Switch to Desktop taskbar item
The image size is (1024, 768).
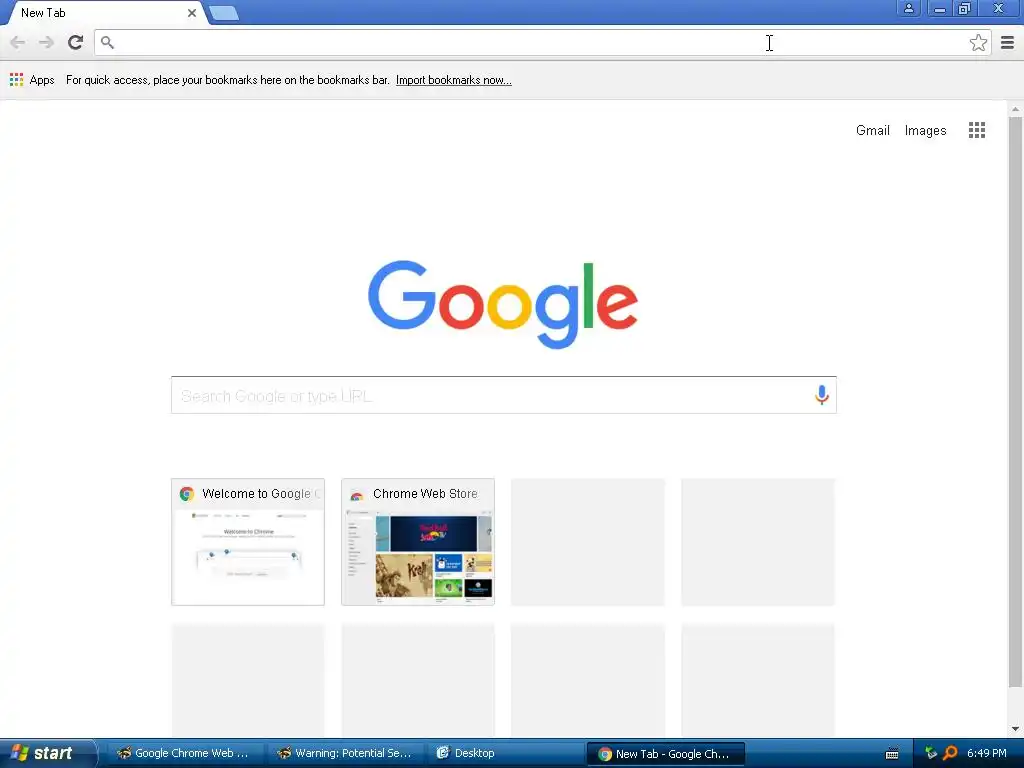coord(505,753)
